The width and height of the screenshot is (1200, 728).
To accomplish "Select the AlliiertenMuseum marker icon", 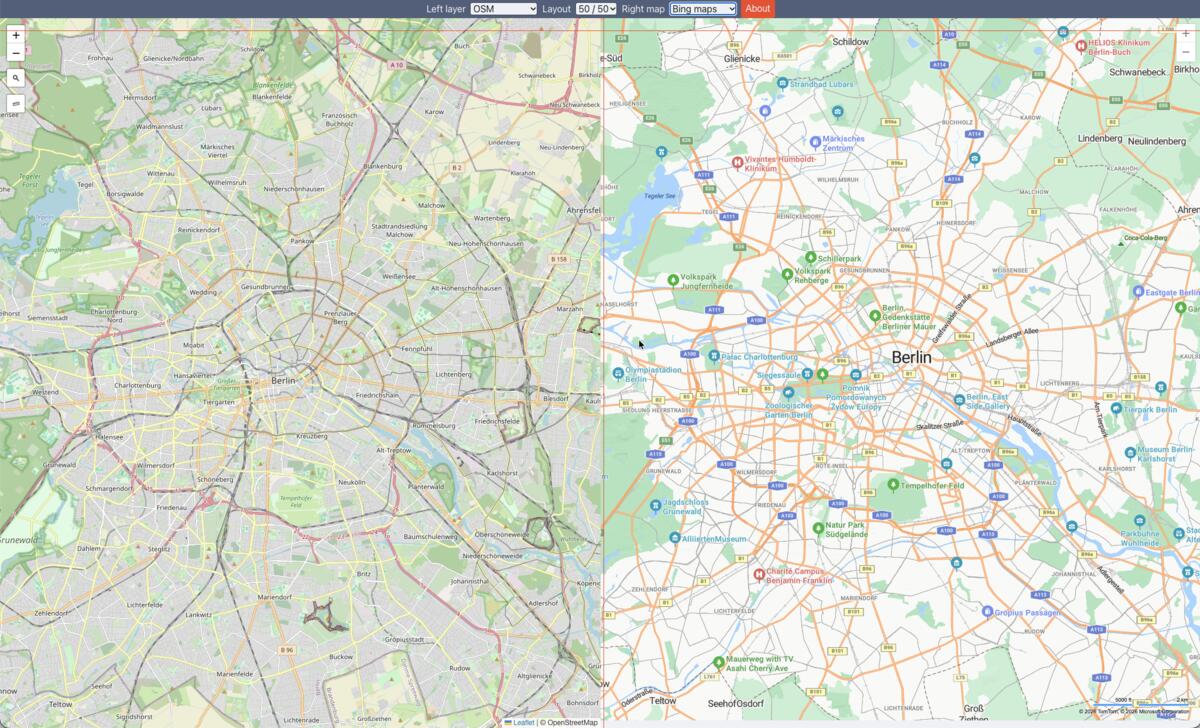I will coord(674,538).
